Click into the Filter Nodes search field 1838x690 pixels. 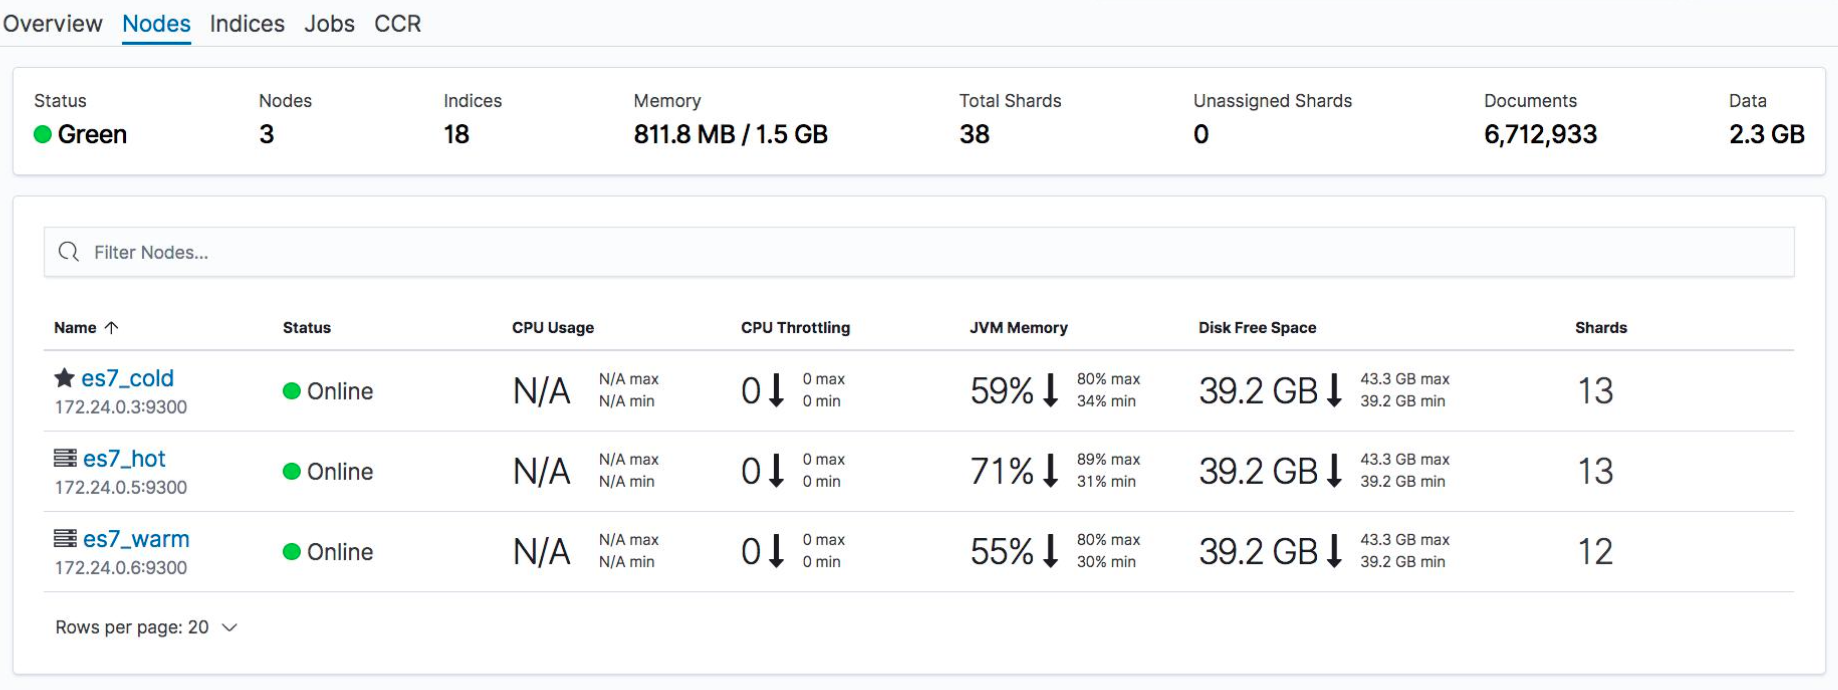[919, 252]
